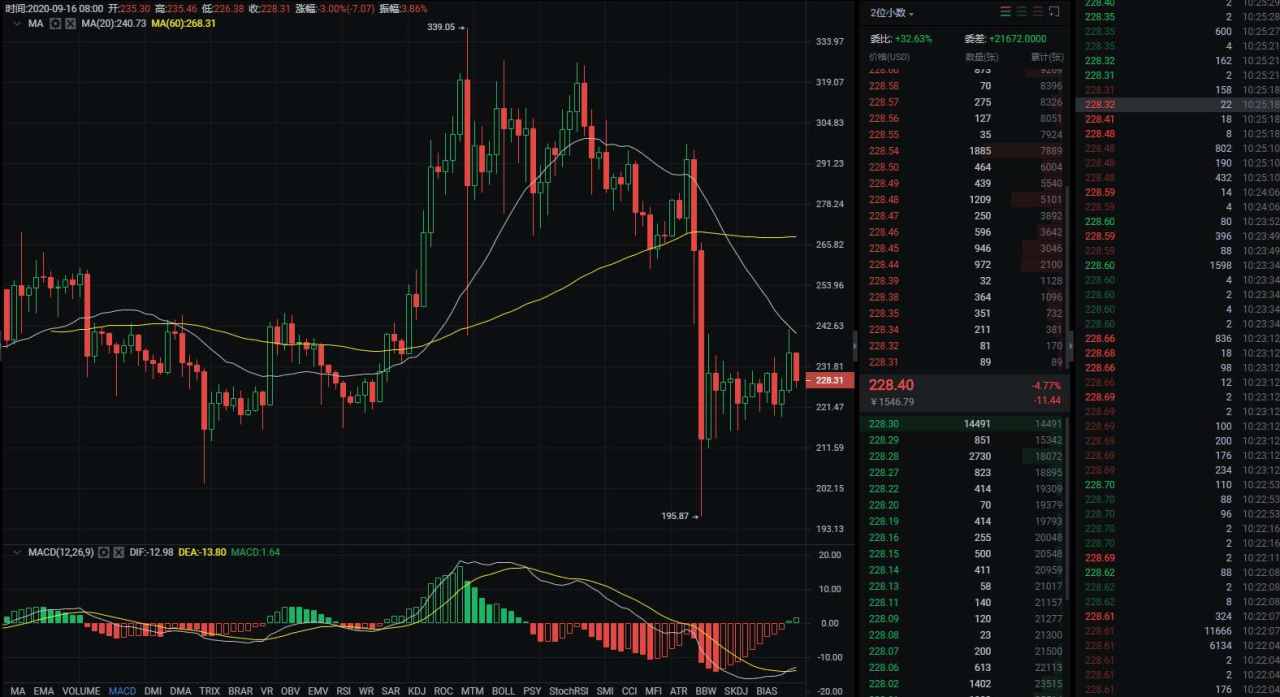Screen dimensions: 1280x697
Task: Click the ¥1546.79 converted price
Action: pos(893,402)
